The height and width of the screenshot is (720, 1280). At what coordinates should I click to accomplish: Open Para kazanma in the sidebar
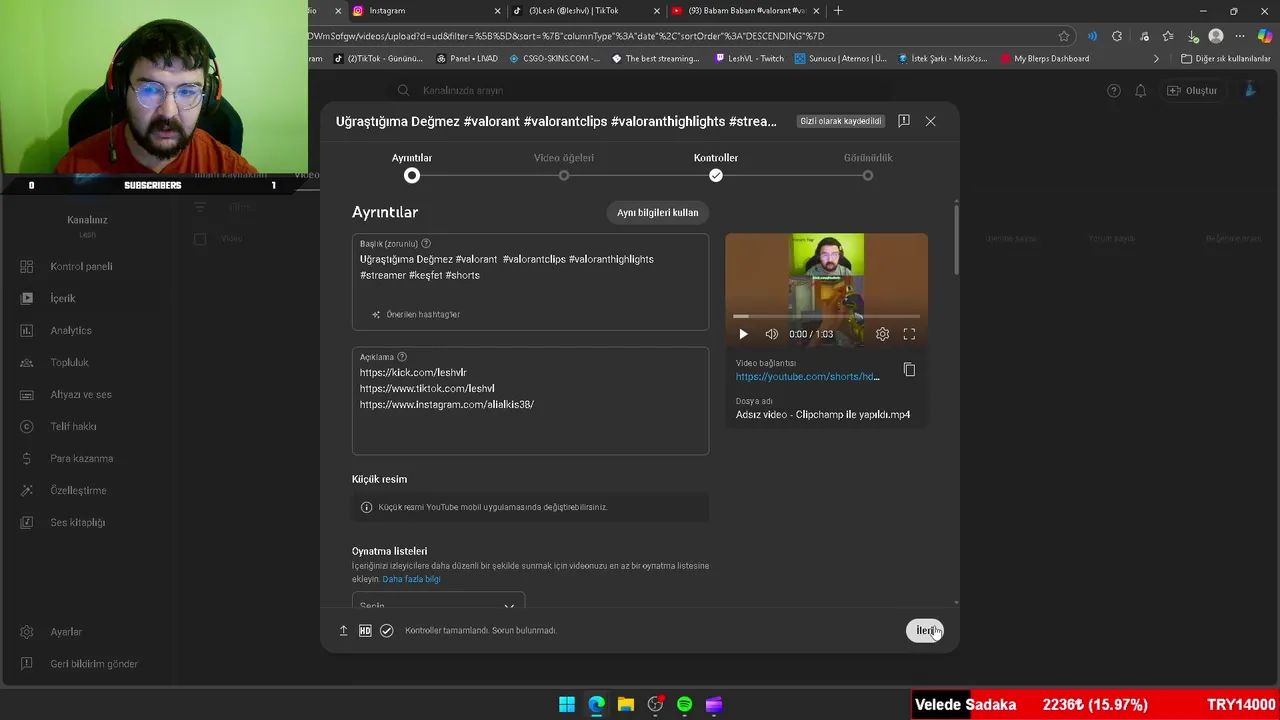point(81,459)
